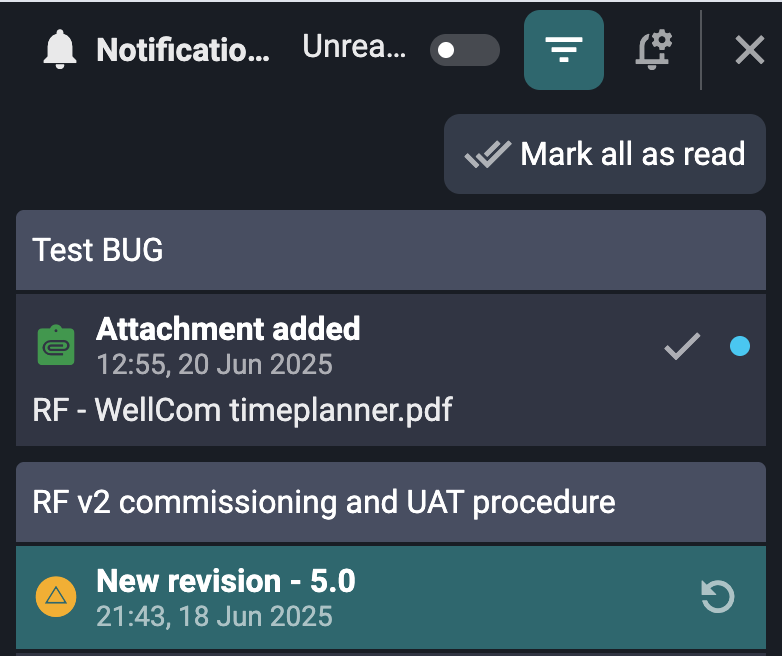Click the double-check icon in Mark all as read
This screenshot has width=782, height=656.
click(x=487, y=155)
